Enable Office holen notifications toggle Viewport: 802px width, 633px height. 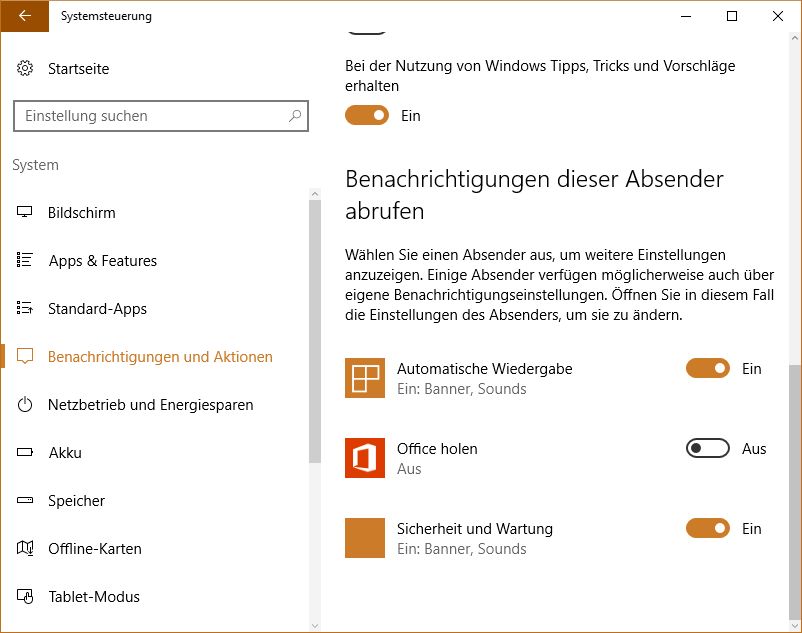[708, 448]
